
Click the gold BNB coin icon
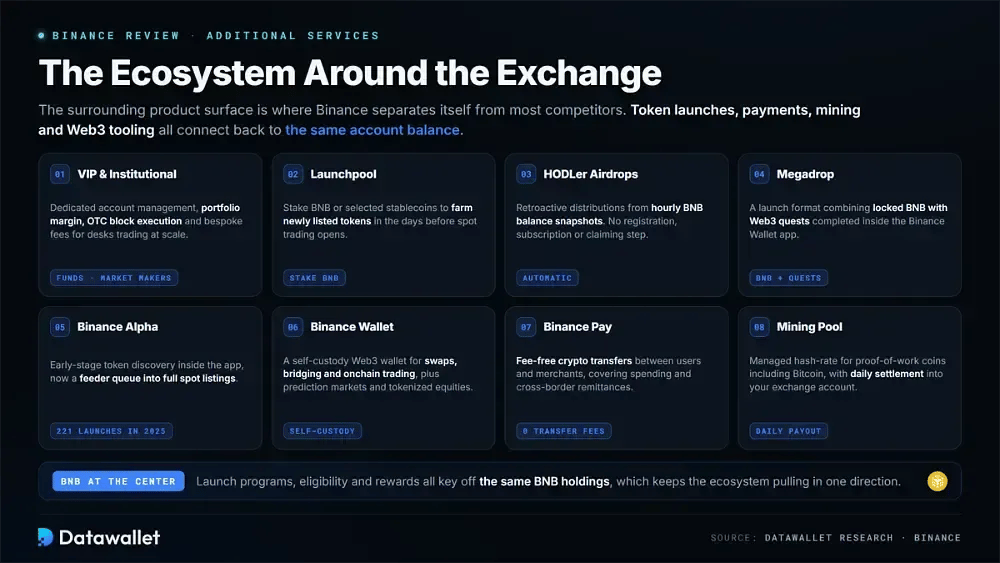(x=937, y=481)
